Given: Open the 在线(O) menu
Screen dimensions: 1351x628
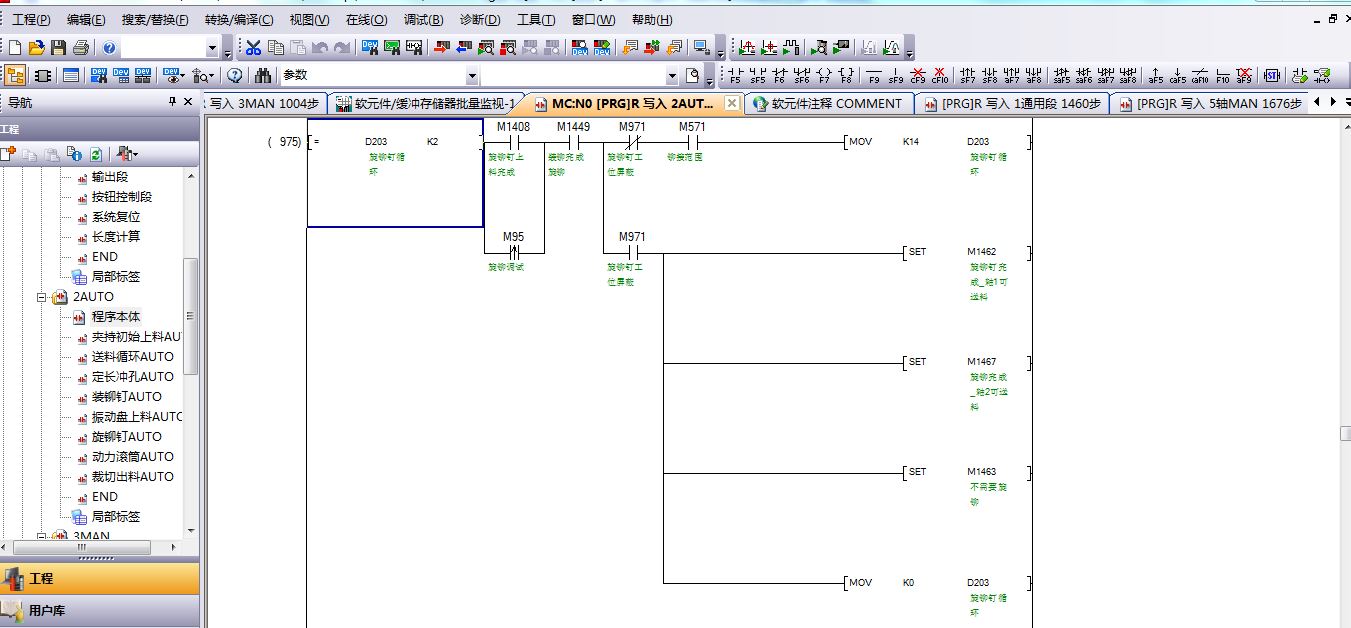Looking at the screenshot, I should point(365,19).
